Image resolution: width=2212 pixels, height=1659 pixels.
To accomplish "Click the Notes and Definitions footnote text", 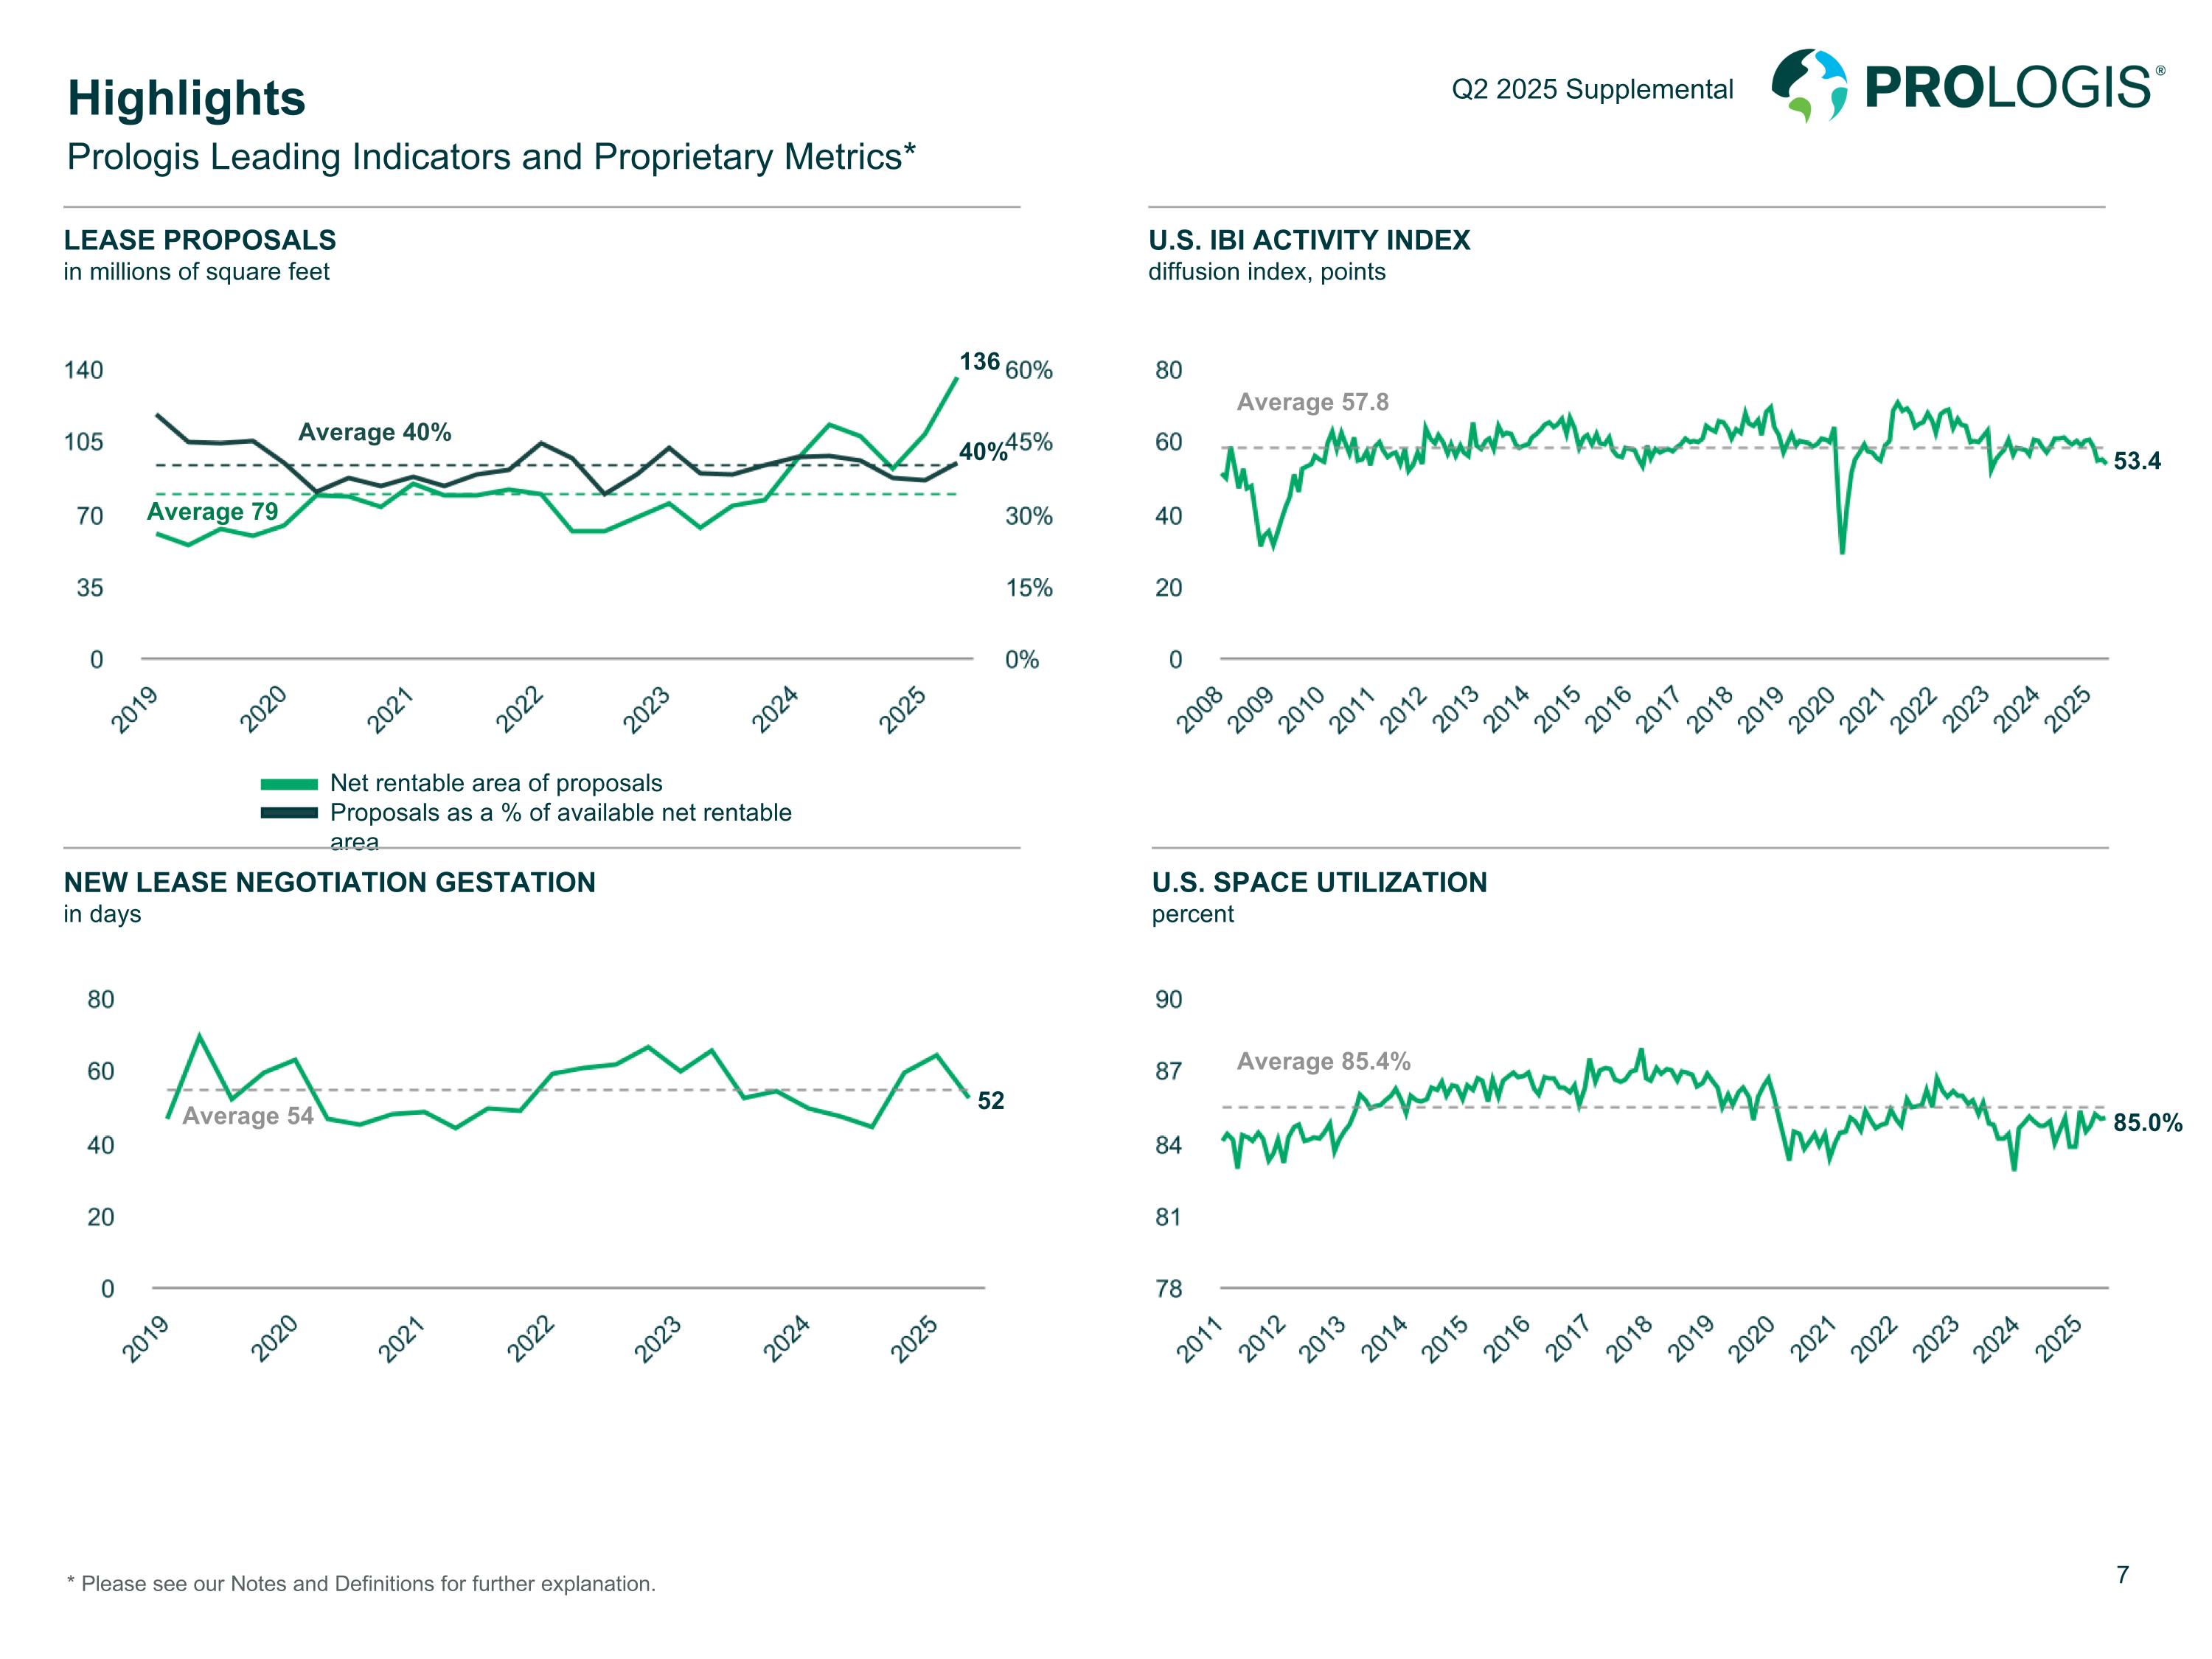I will tap(361, 1584).
